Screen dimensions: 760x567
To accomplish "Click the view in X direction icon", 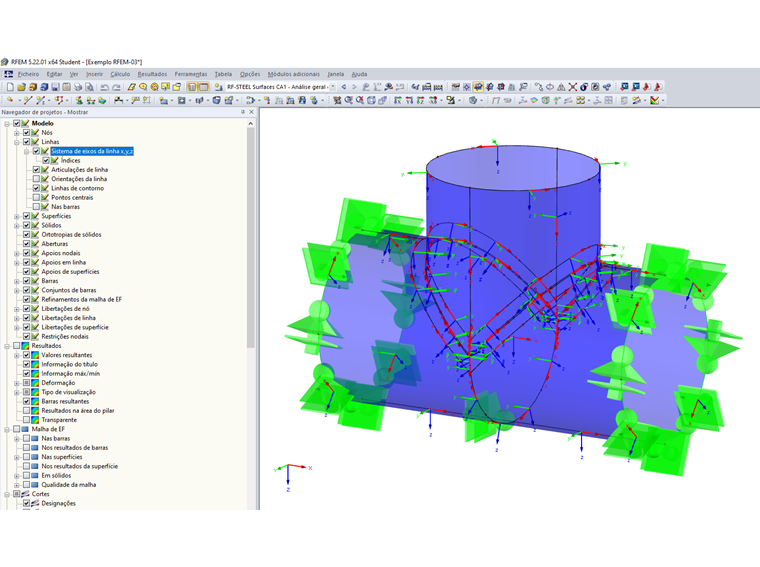I will click(x=397, y=100).
